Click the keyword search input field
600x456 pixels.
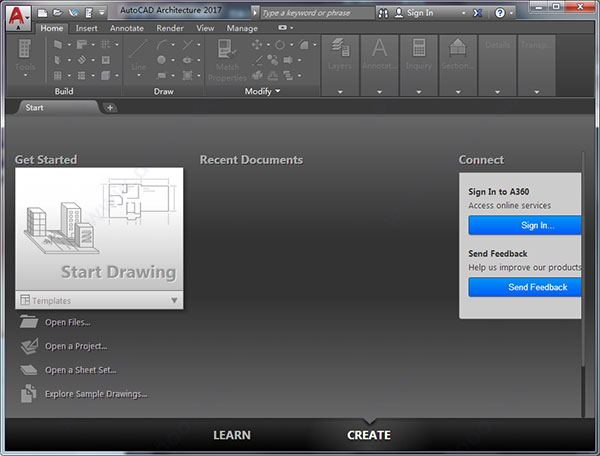tap(317, 13)
